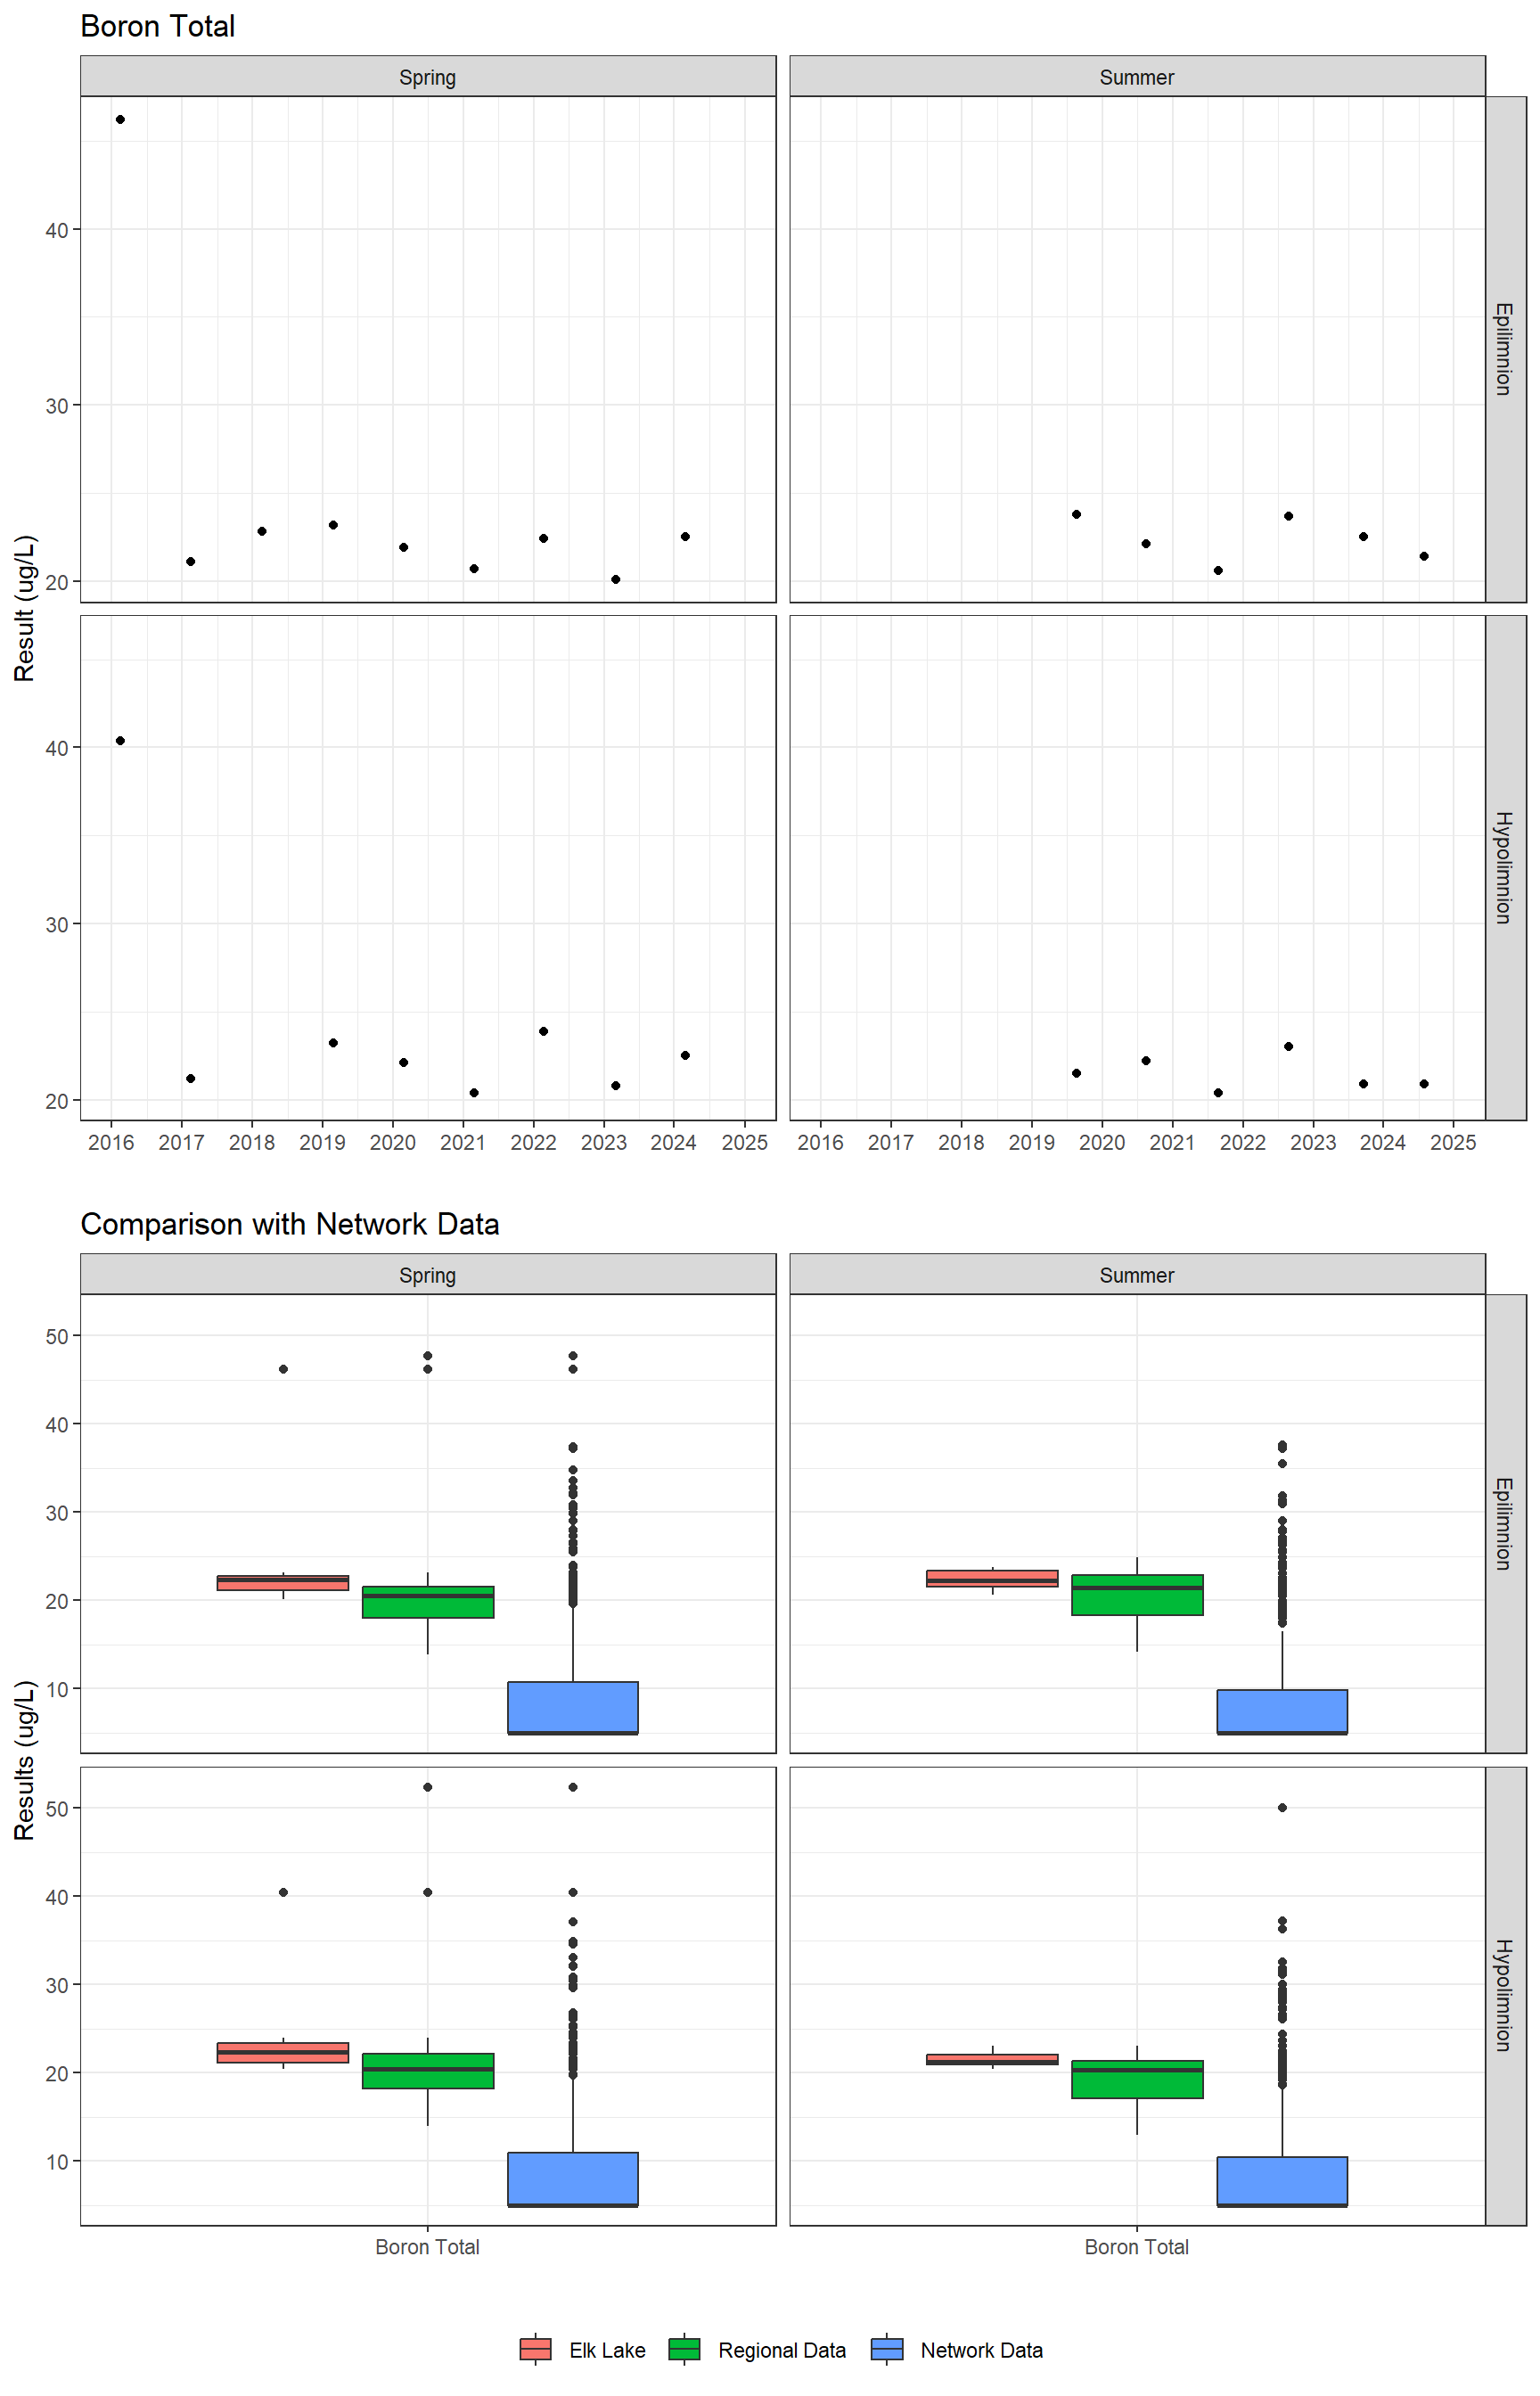Click the Network Data box in Spring Epilimnion comparison
The height and width of the screenshot is (2396, 1540).
[x=573, y=1708]
